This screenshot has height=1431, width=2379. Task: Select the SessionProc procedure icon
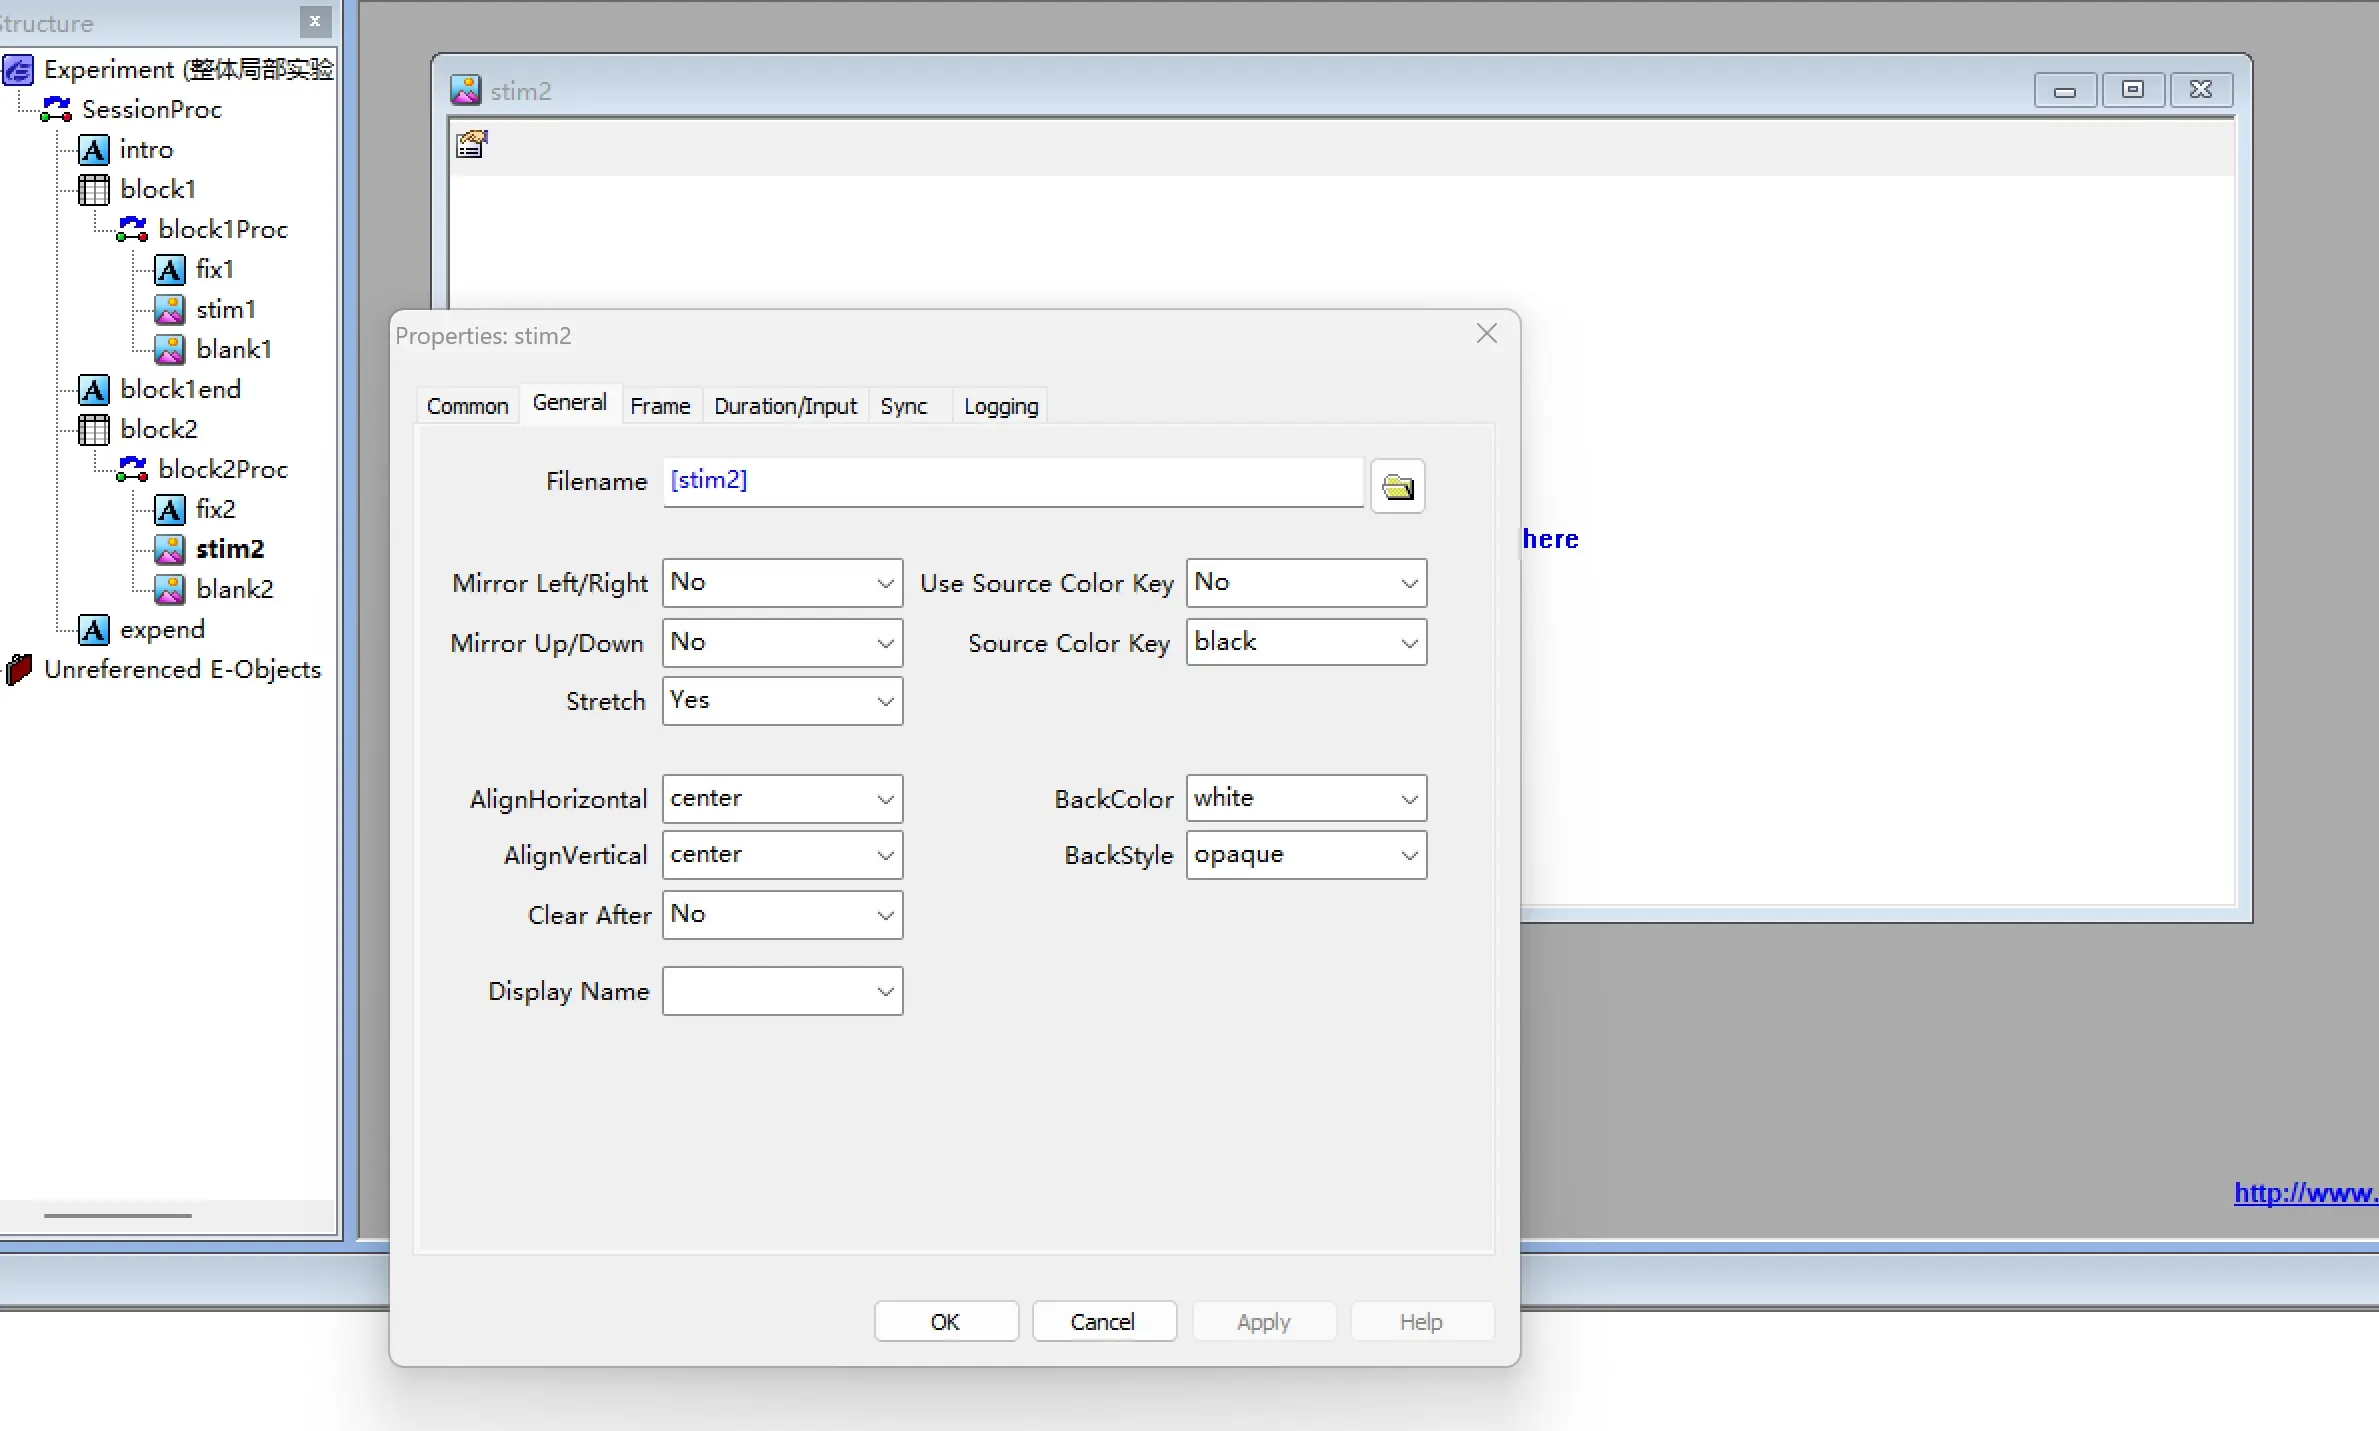tap(56, 109)
